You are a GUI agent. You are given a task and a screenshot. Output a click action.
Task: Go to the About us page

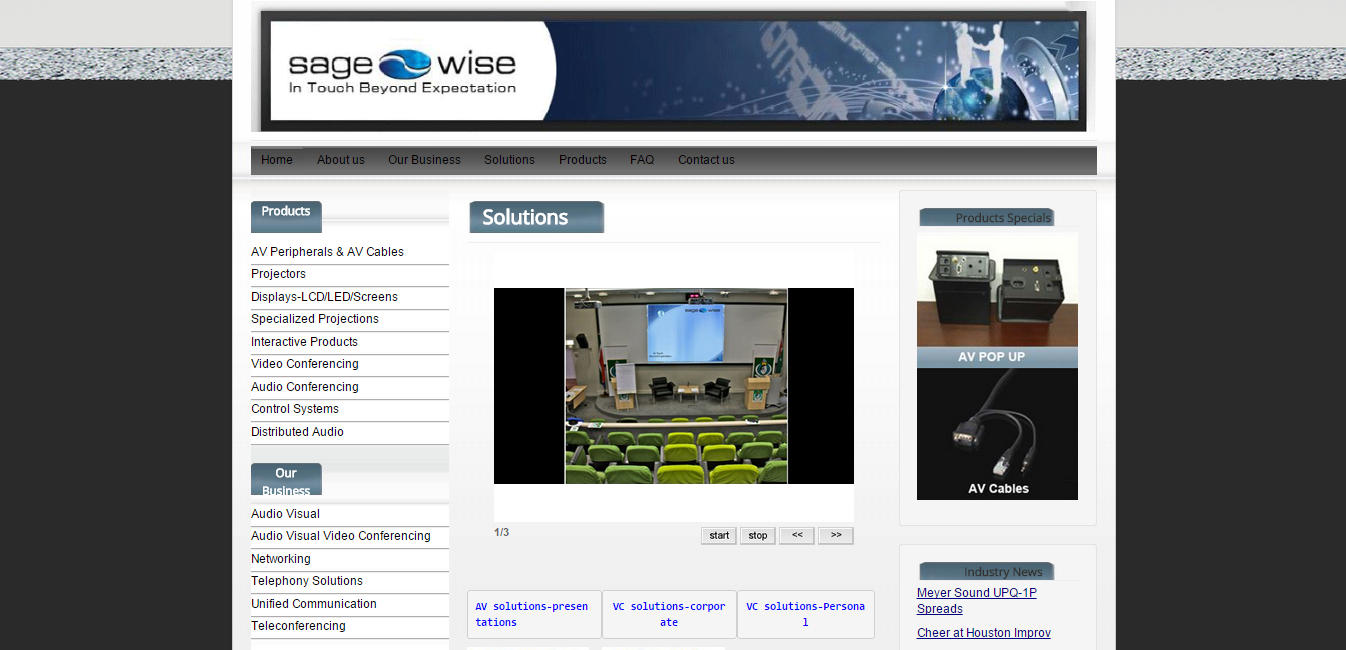pos(340,160)
